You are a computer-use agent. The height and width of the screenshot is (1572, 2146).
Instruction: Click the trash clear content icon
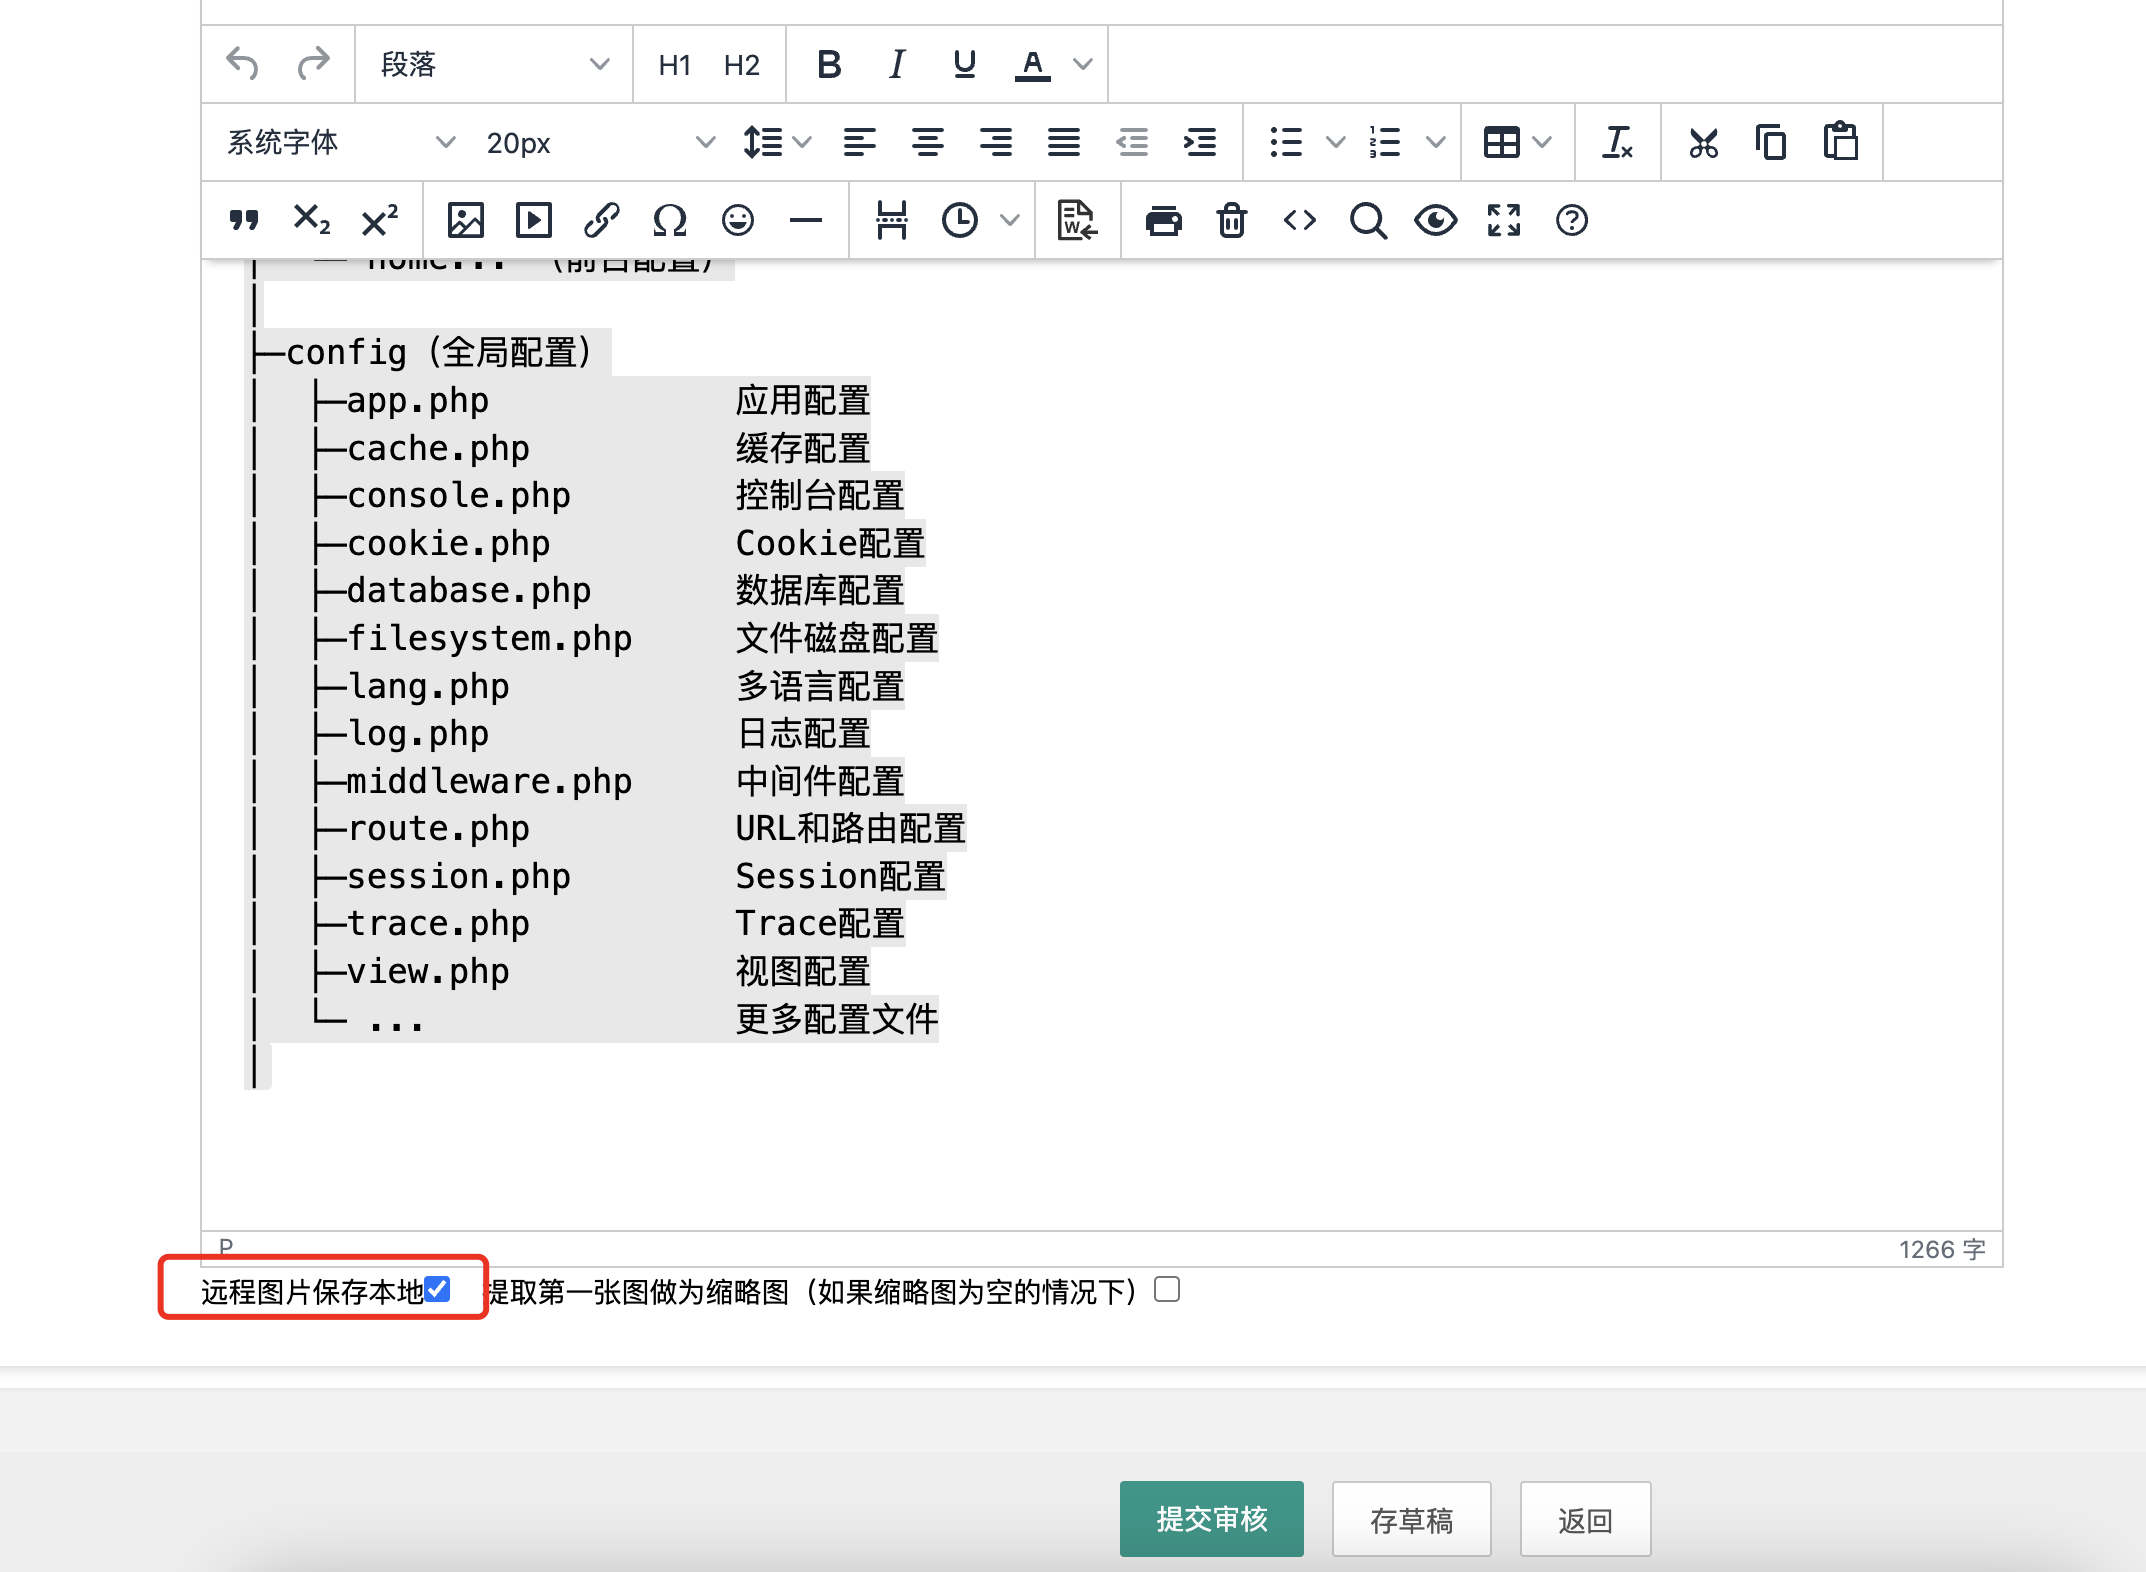click(1231, 220)
